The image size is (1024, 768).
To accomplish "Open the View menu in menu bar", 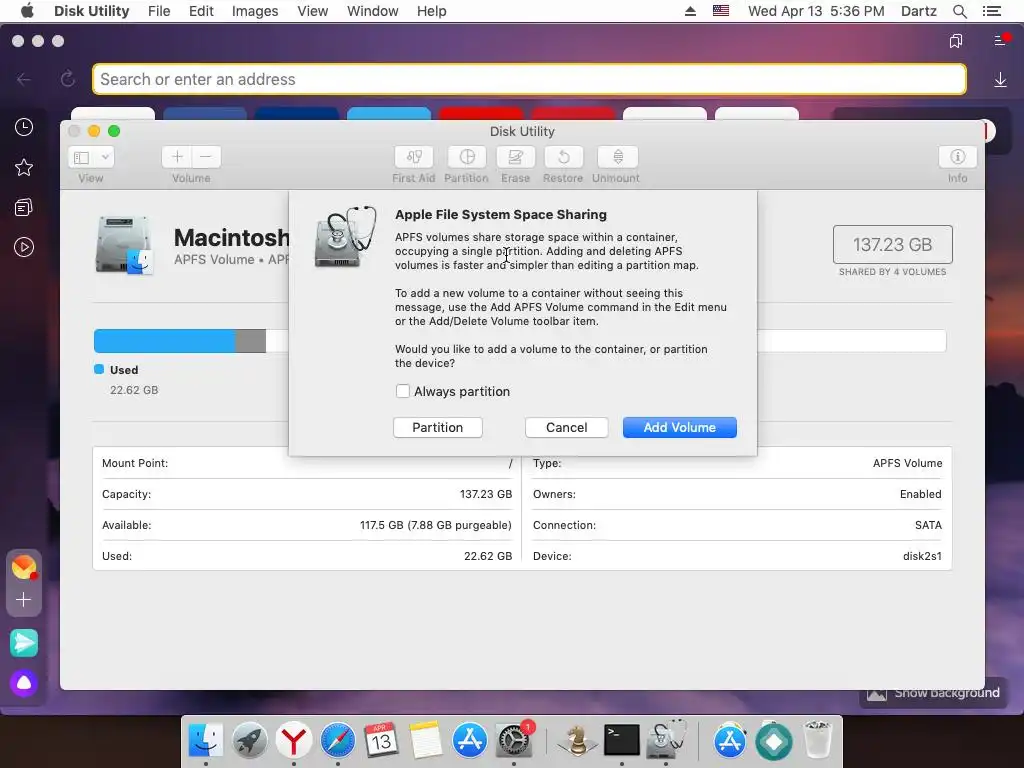I will [312, 11].
